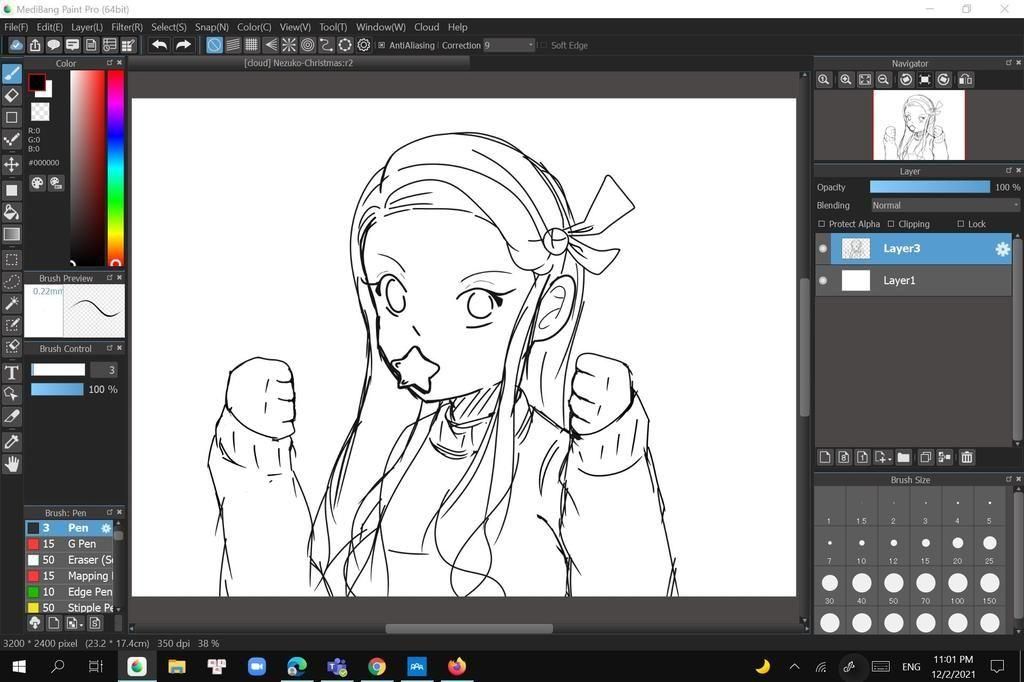The height and width of the screenshot is (682, 1024).
Task: Select the Eraser tool
Action: pos(12,95)
